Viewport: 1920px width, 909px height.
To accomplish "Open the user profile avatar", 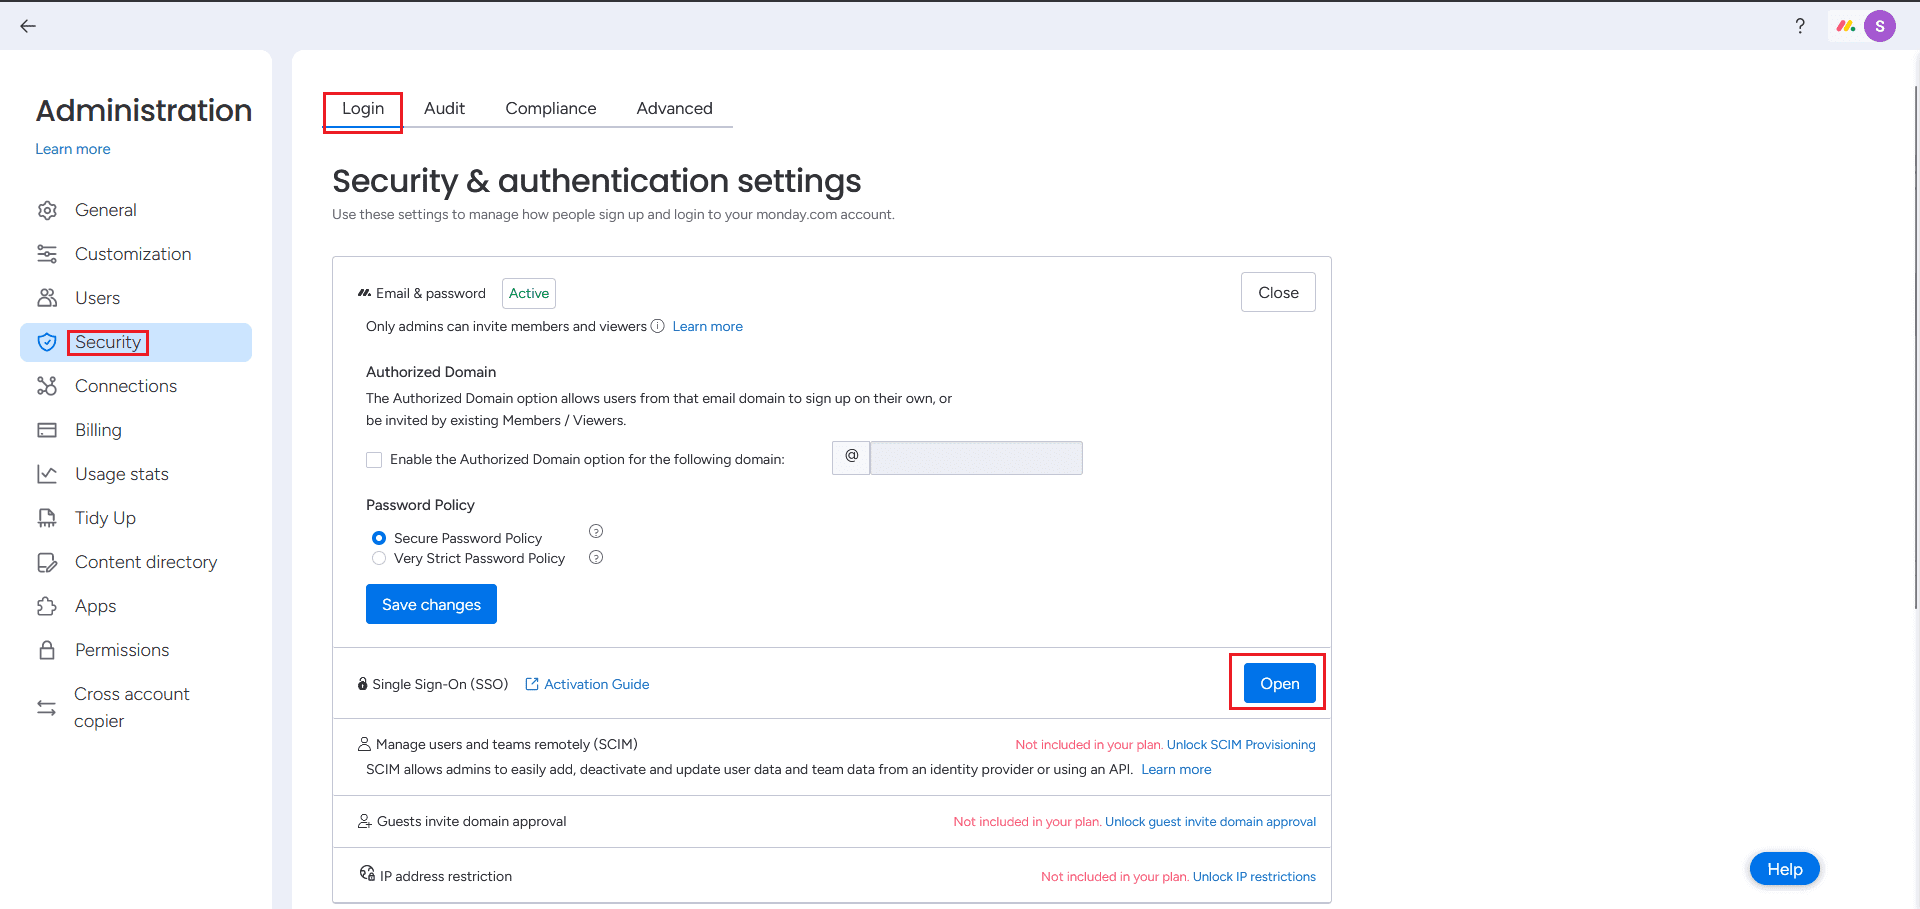I will click(x=1880, y=26).
